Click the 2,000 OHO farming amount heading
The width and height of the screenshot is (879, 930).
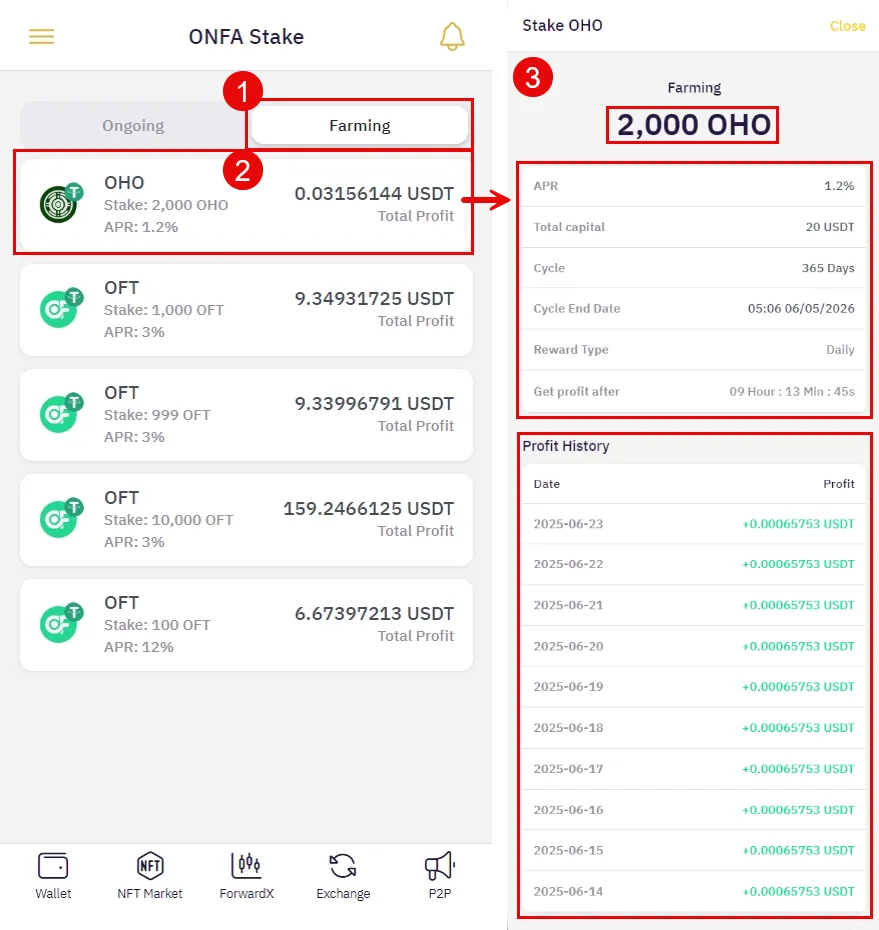693,125
